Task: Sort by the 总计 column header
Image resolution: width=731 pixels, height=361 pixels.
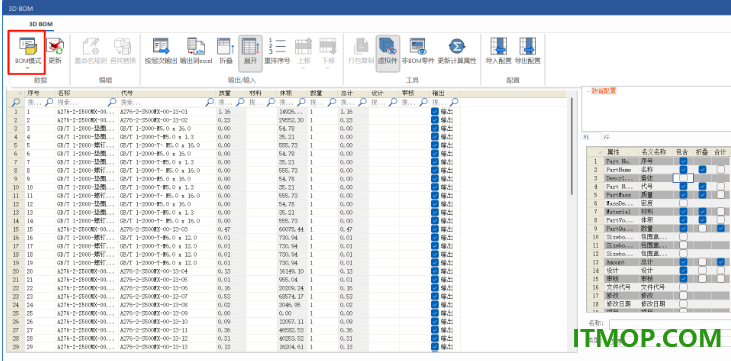Action: [353, 93]
